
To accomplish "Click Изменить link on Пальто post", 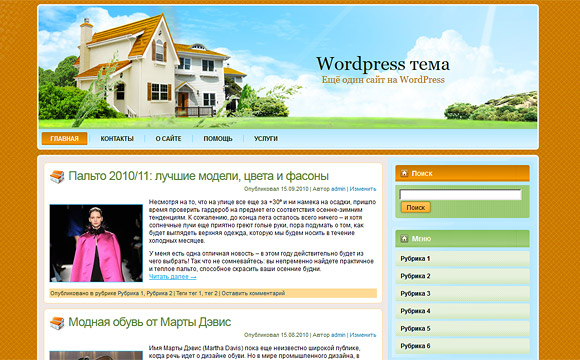I will coord(363,189).
